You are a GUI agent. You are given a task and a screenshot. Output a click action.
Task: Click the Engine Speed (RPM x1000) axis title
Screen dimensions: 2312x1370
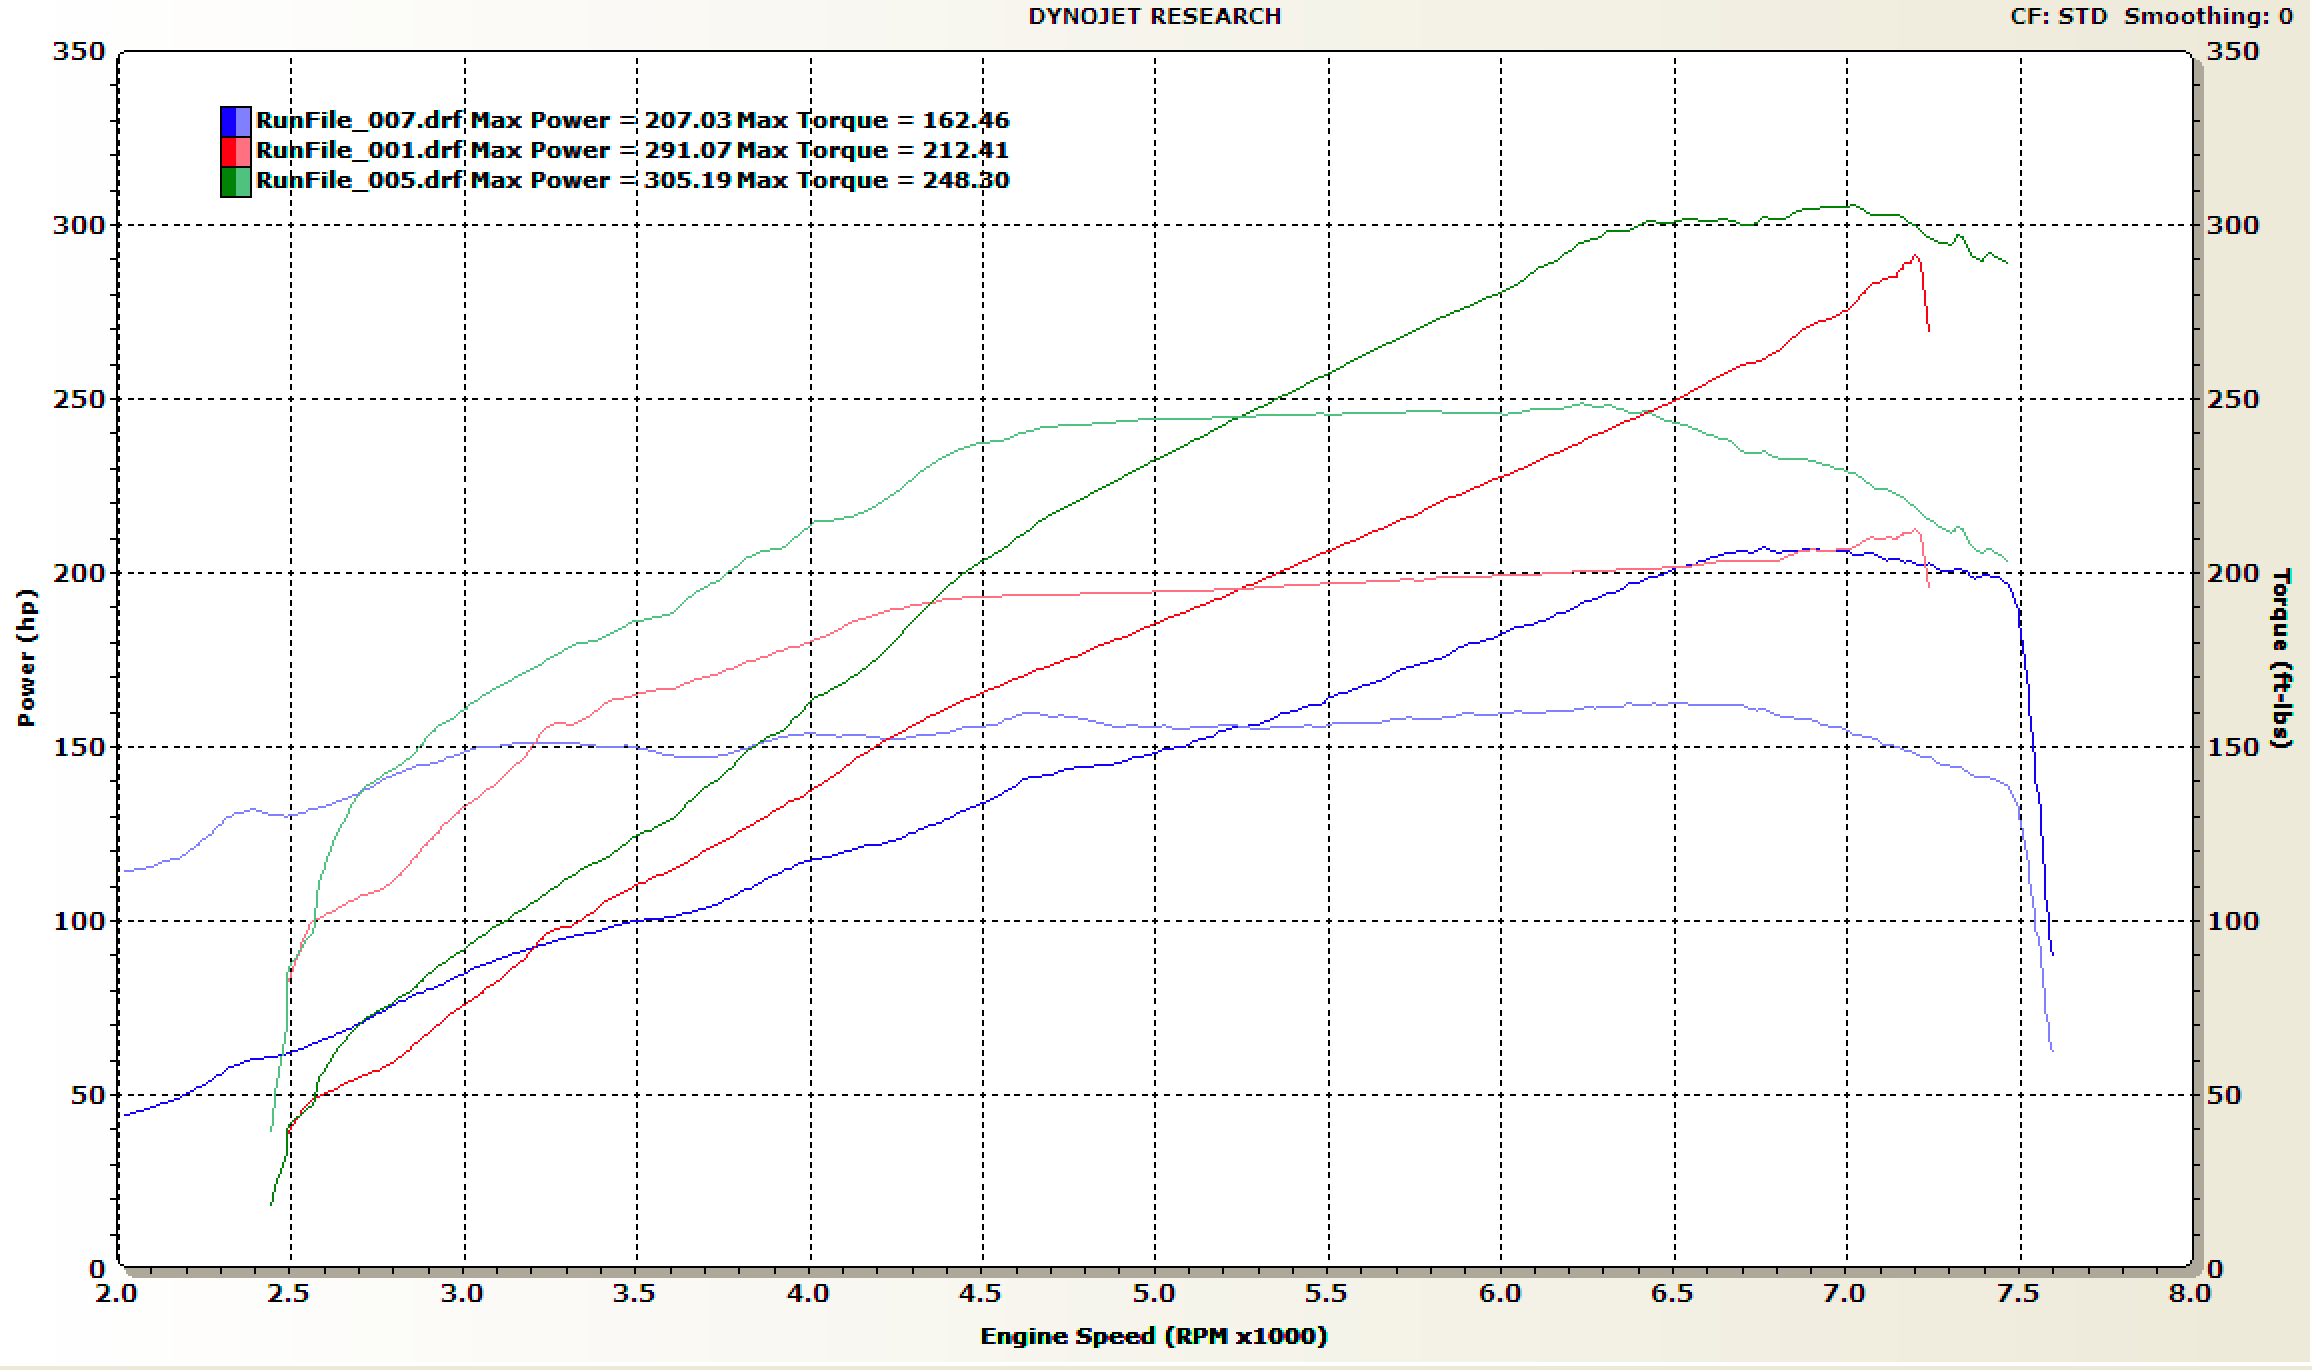pos(1153,1337)
